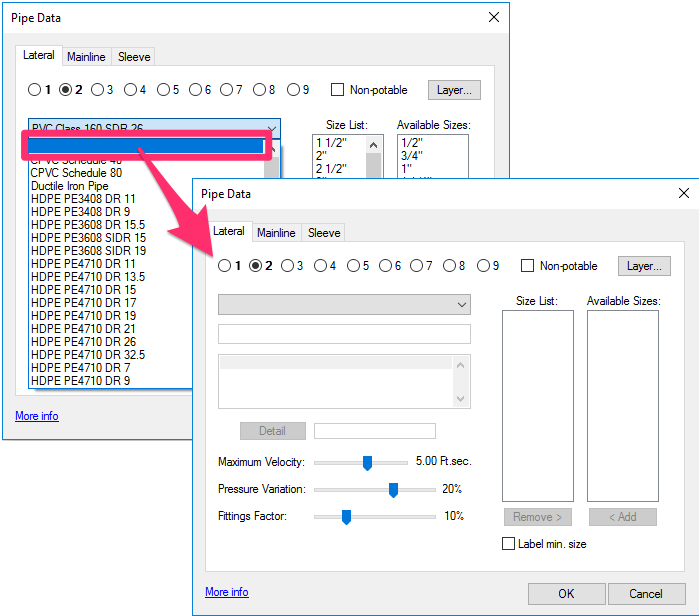Select radio button 7 in front Pipe Data dialog
Screen dimensions: 699x616
[417, 266]
